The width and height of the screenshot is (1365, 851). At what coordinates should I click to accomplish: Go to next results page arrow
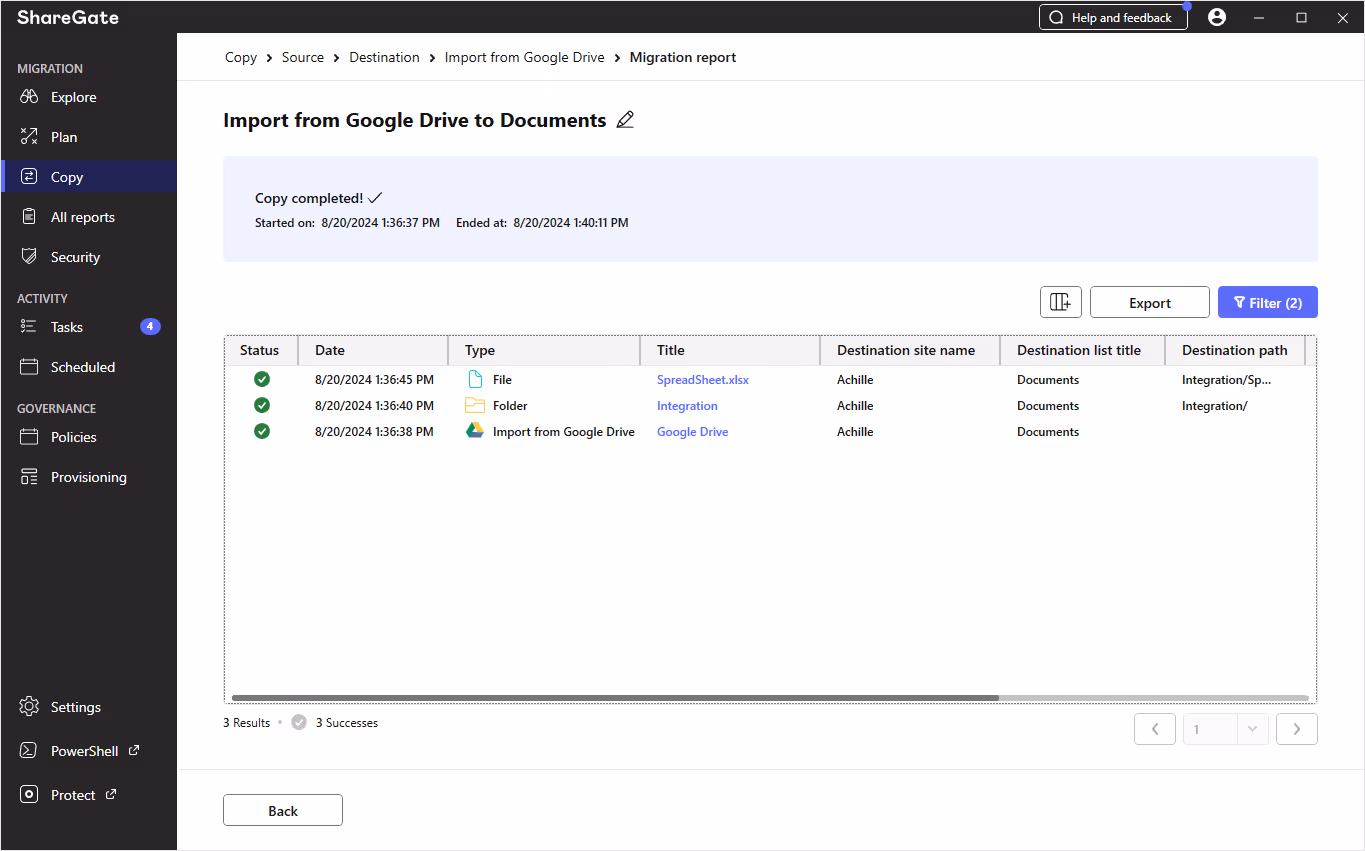click(x=1297, y=729)
